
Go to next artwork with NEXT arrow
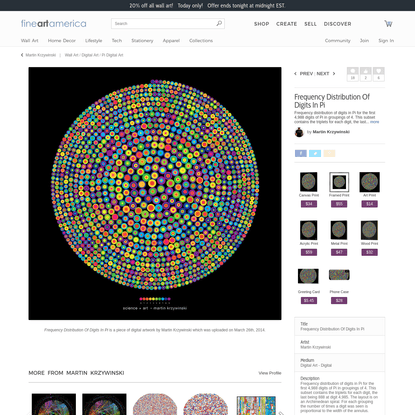point(334,74)
